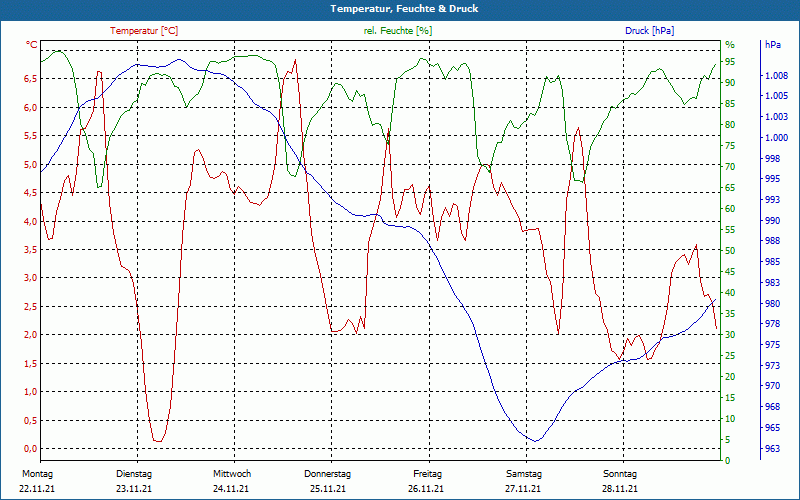Screen dimensions: 800x500
Task: Click the date '22.11.21'
Action: coord(37,489)
